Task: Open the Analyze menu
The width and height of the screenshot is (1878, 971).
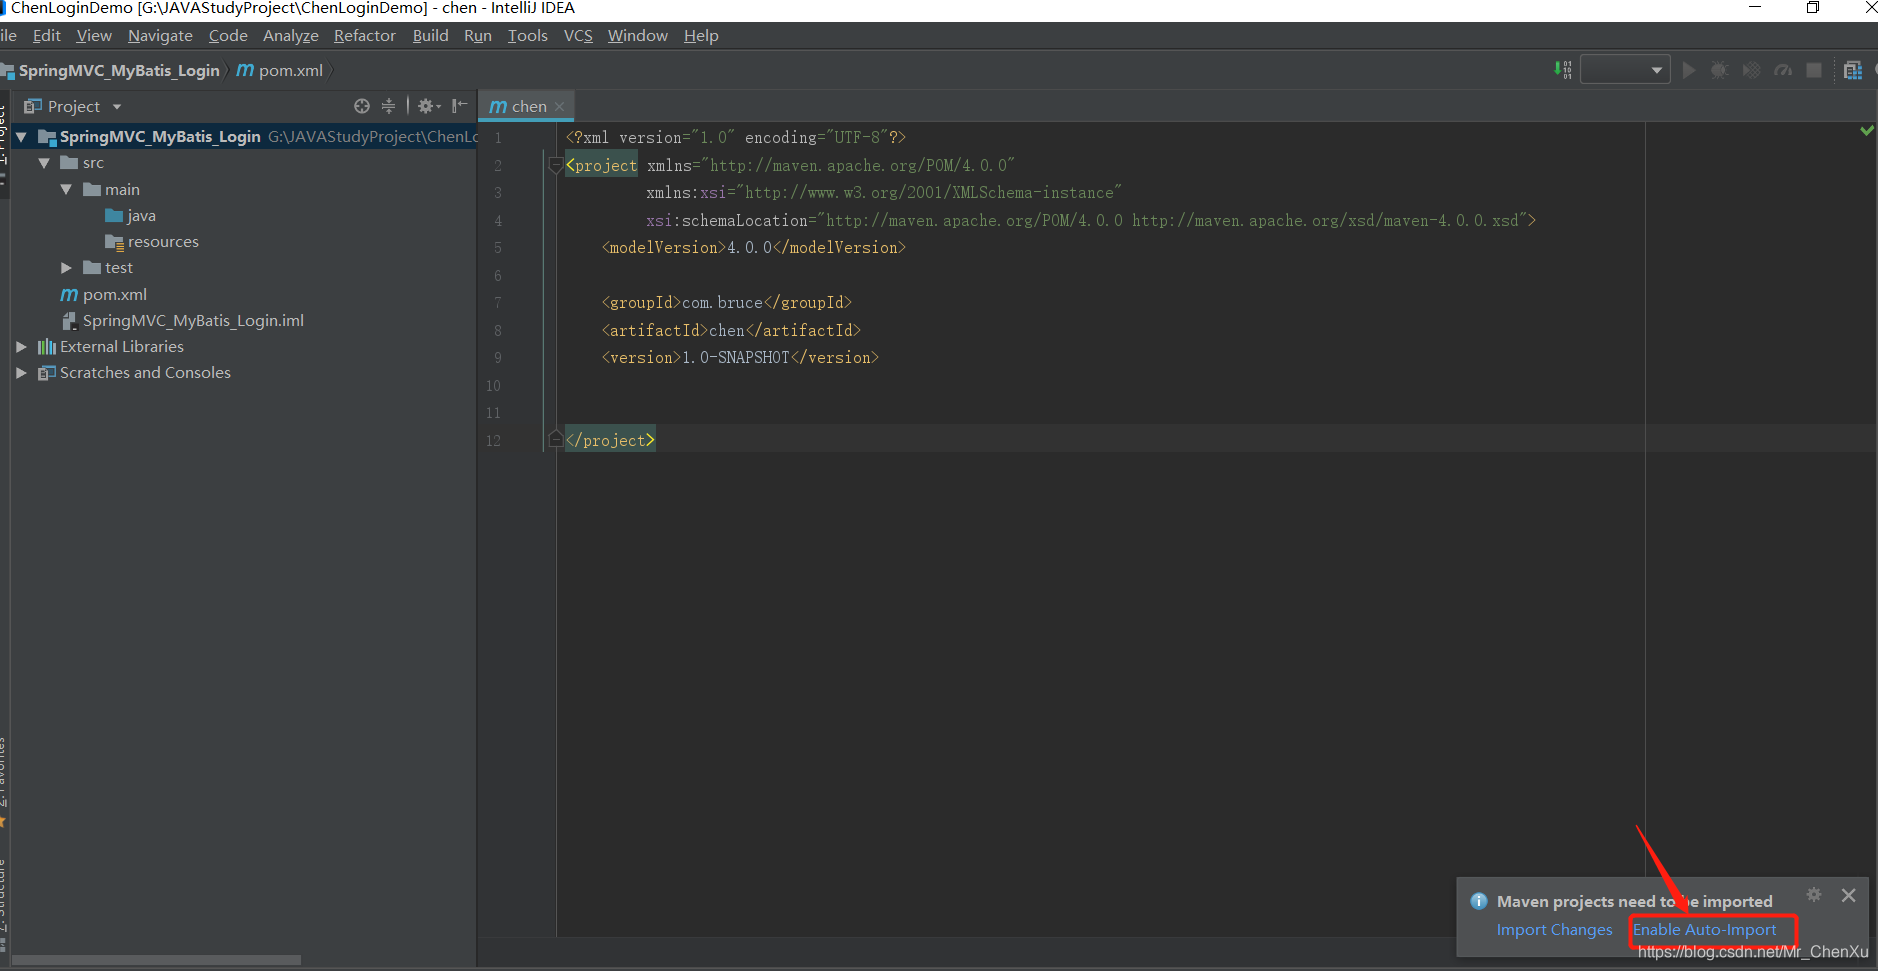Action: point(291,36)
